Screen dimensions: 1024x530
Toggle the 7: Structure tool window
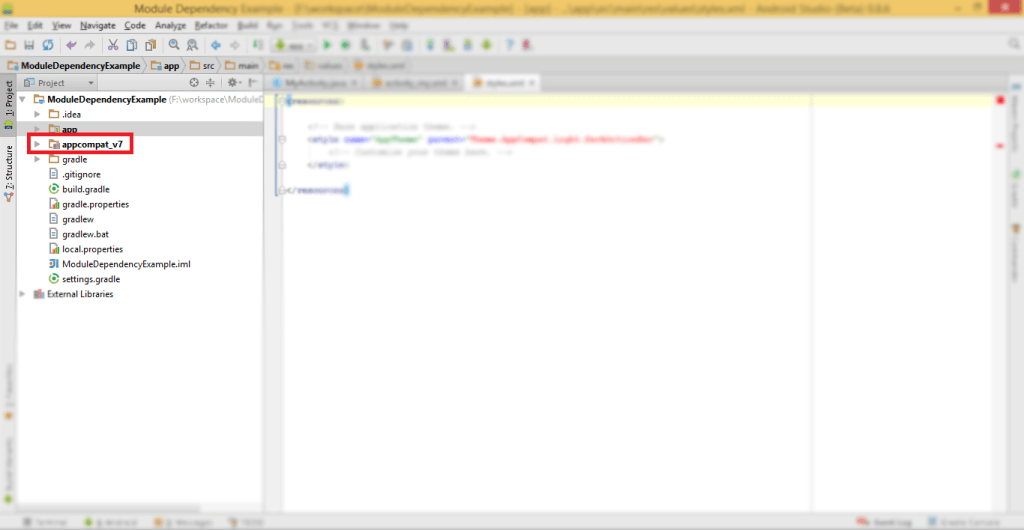point(8,172)
